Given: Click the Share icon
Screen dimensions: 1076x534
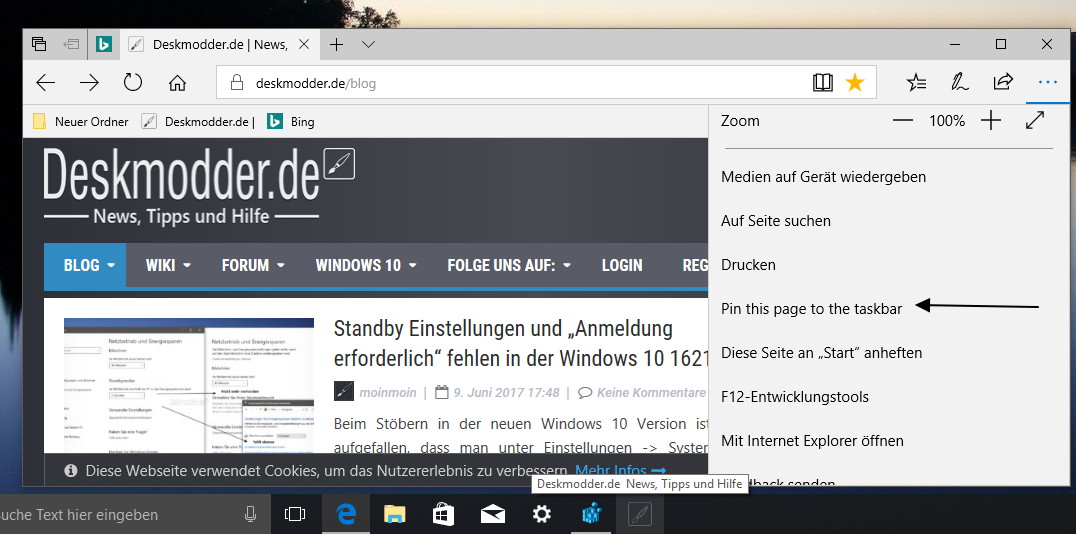Looking at the screenshot, I should (1003, 82).
